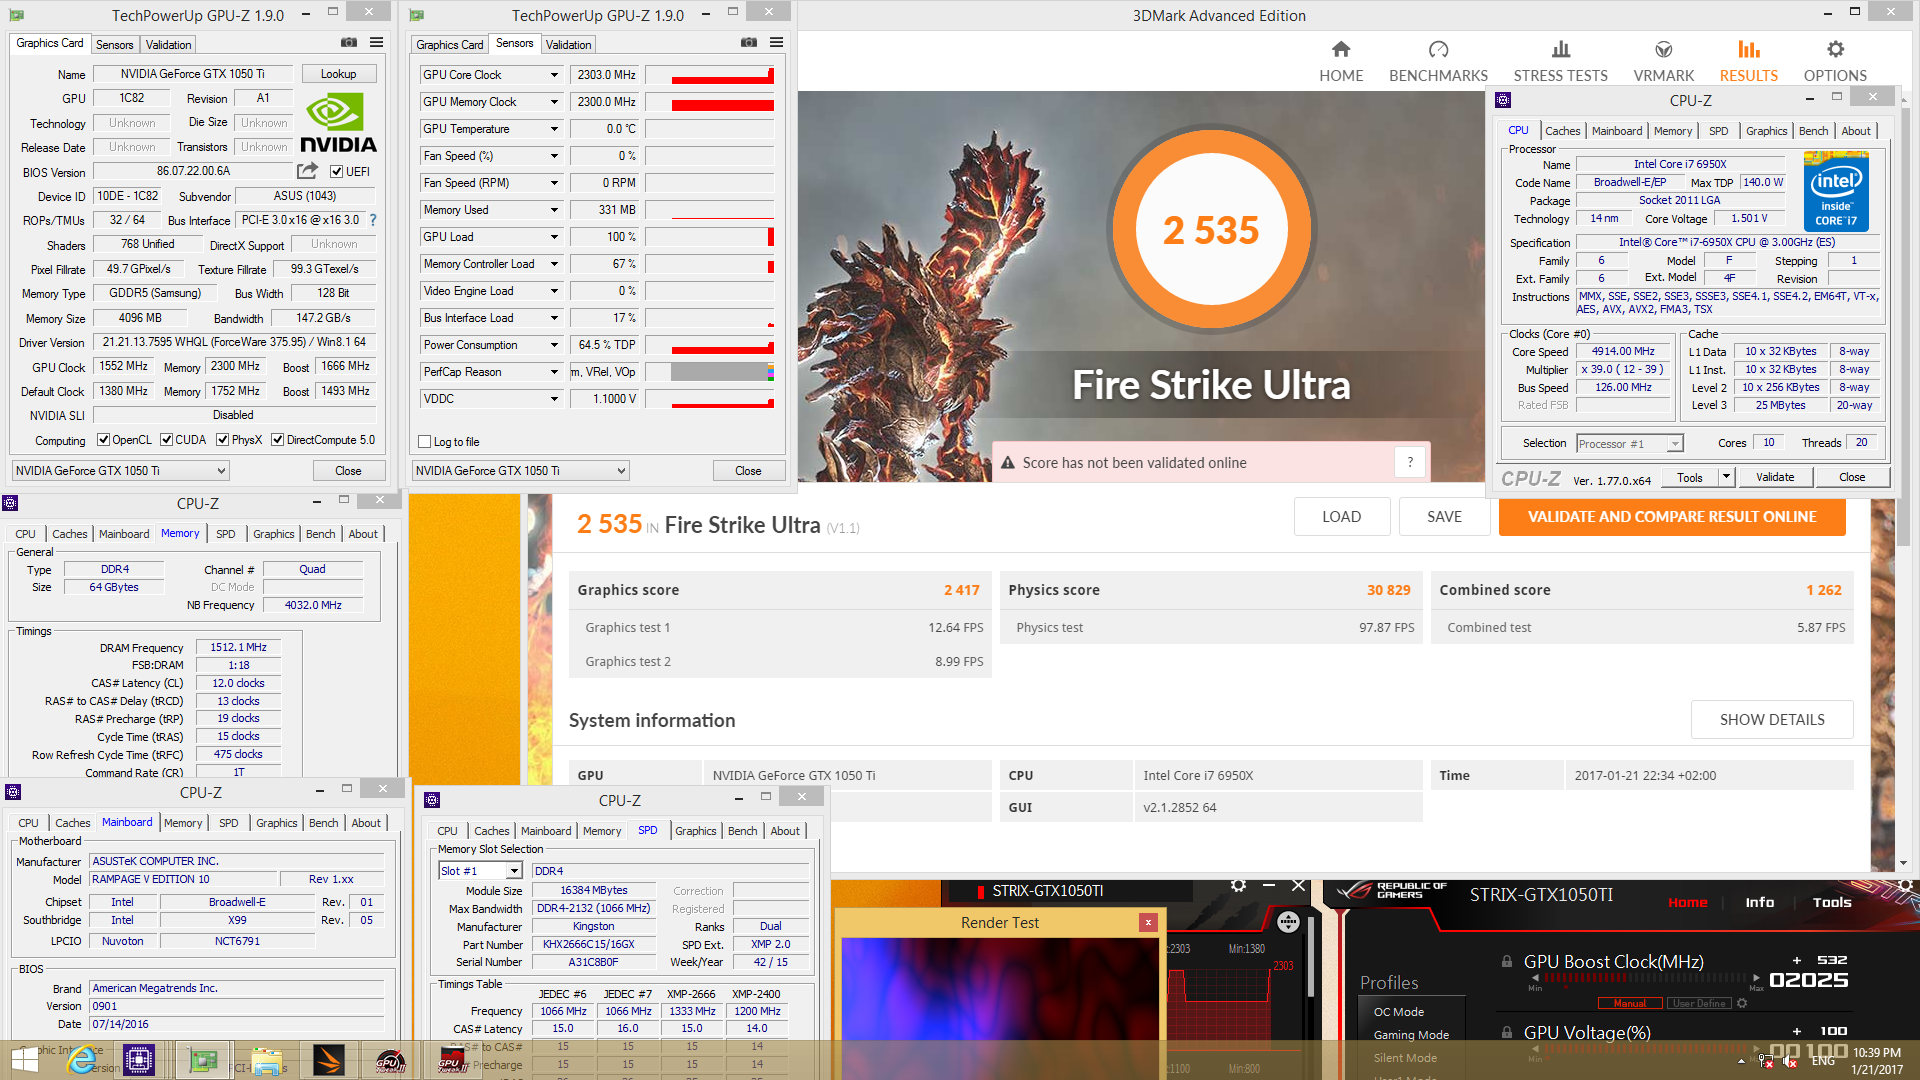Switch to Graphics Card tab in GPU-Z Sensors window
The image size is (1920, 1080).
(x=450, y=45)
